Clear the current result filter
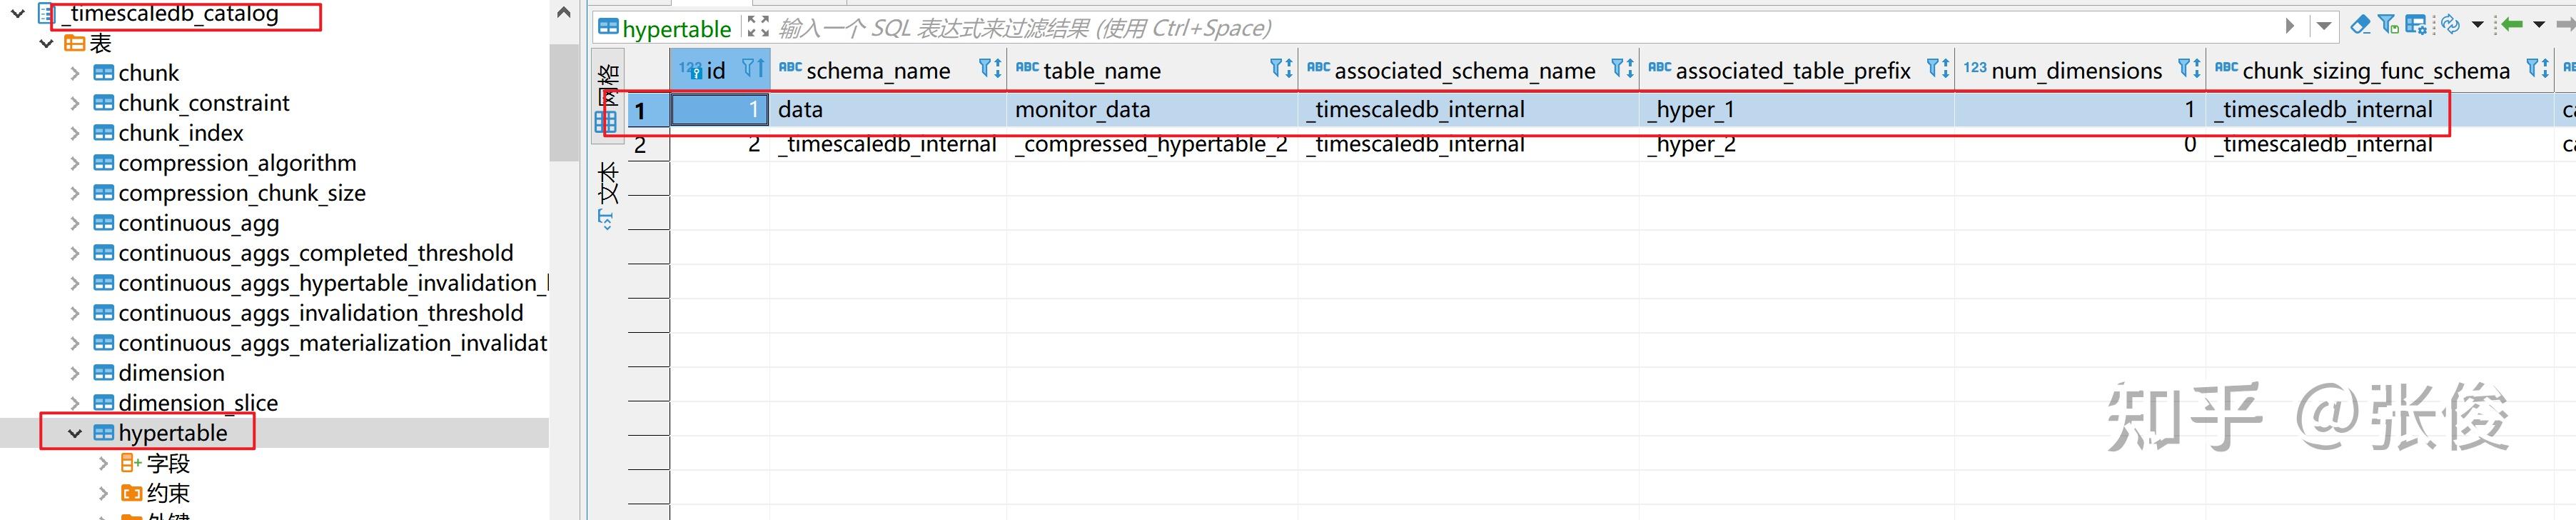The width and height of the screenshot is (2576, 520). (x=2360, y=24)
